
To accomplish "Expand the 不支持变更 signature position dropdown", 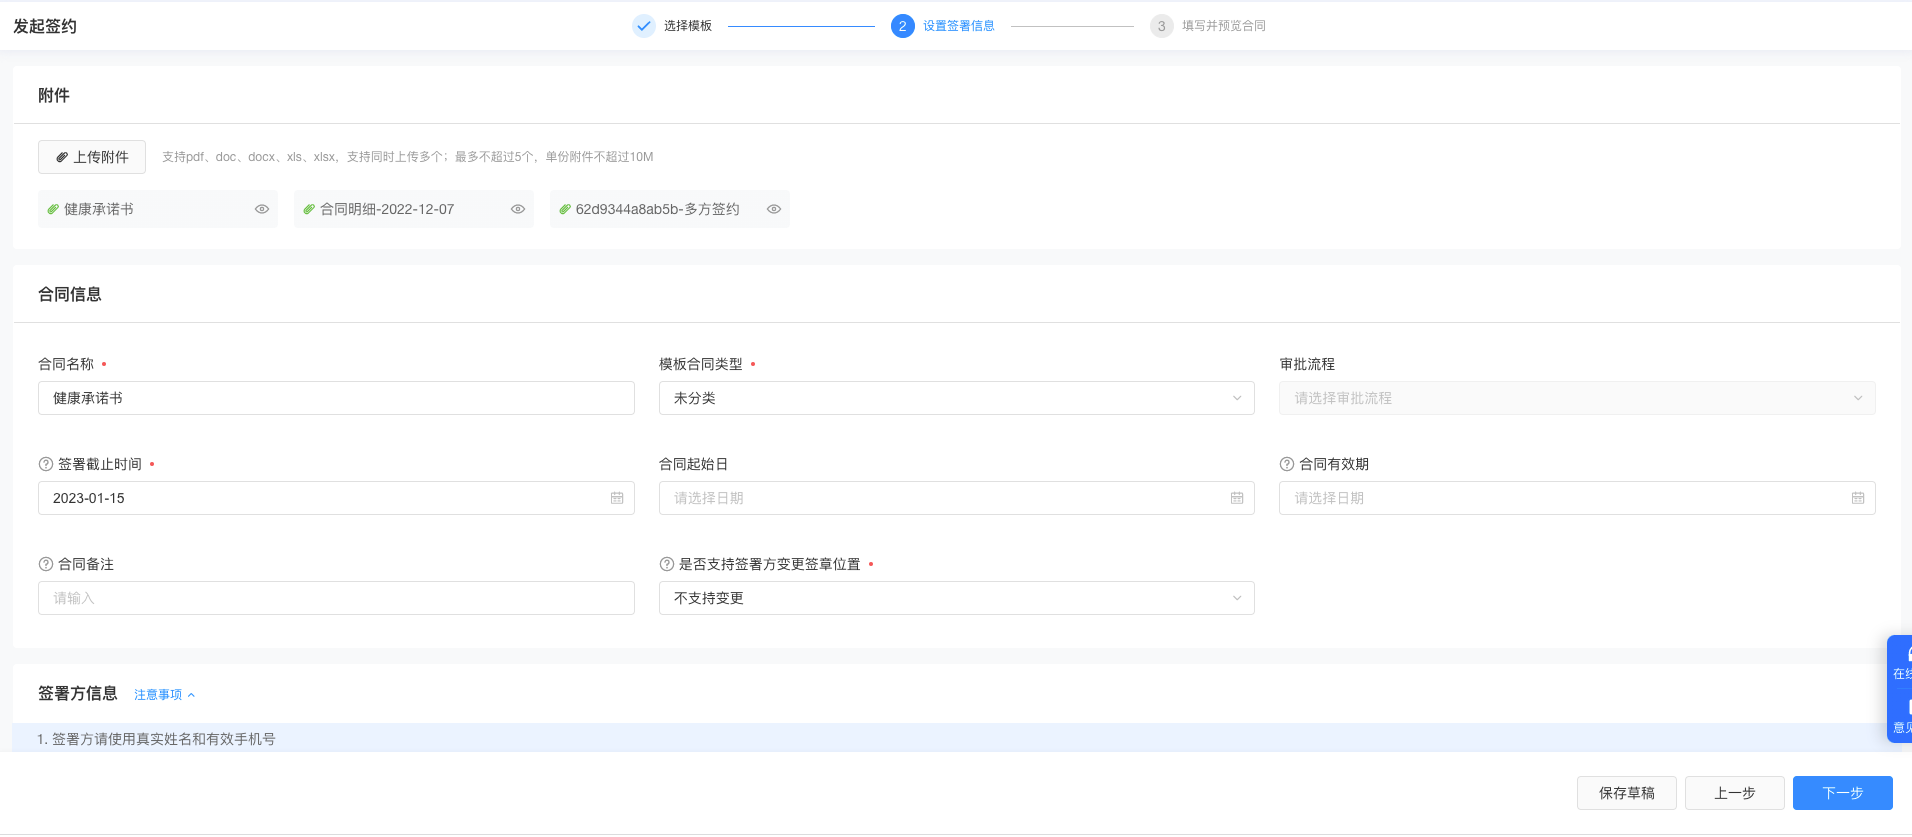I will [x=956, y=598].
